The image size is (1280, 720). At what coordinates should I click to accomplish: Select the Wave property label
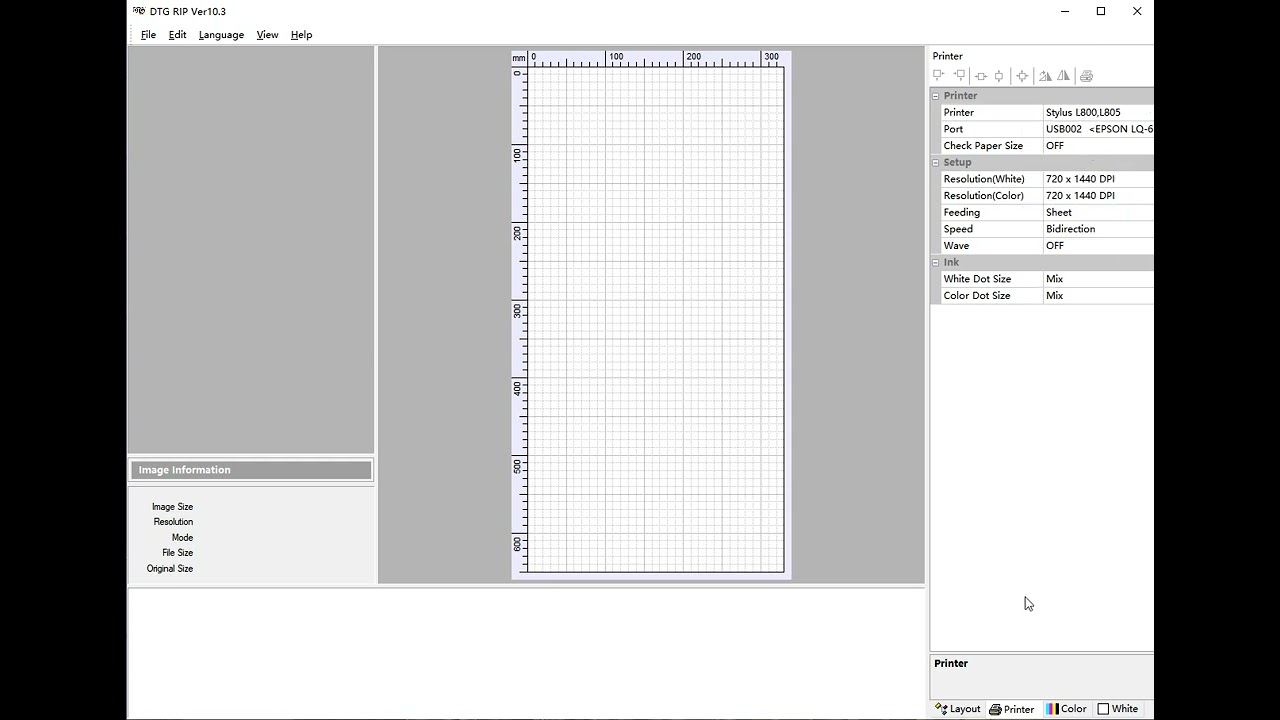956,246
